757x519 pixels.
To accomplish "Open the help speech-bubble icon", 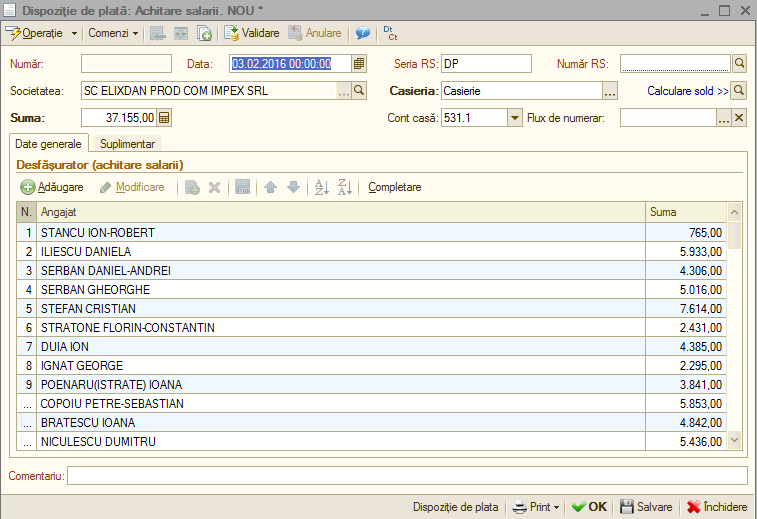I will (363, 33).
